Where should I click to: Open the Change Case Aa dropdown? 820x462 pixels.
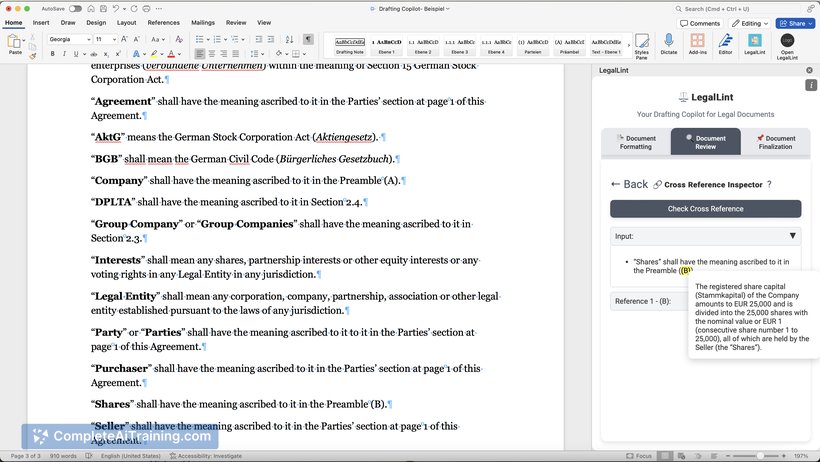tap(158, 39)
